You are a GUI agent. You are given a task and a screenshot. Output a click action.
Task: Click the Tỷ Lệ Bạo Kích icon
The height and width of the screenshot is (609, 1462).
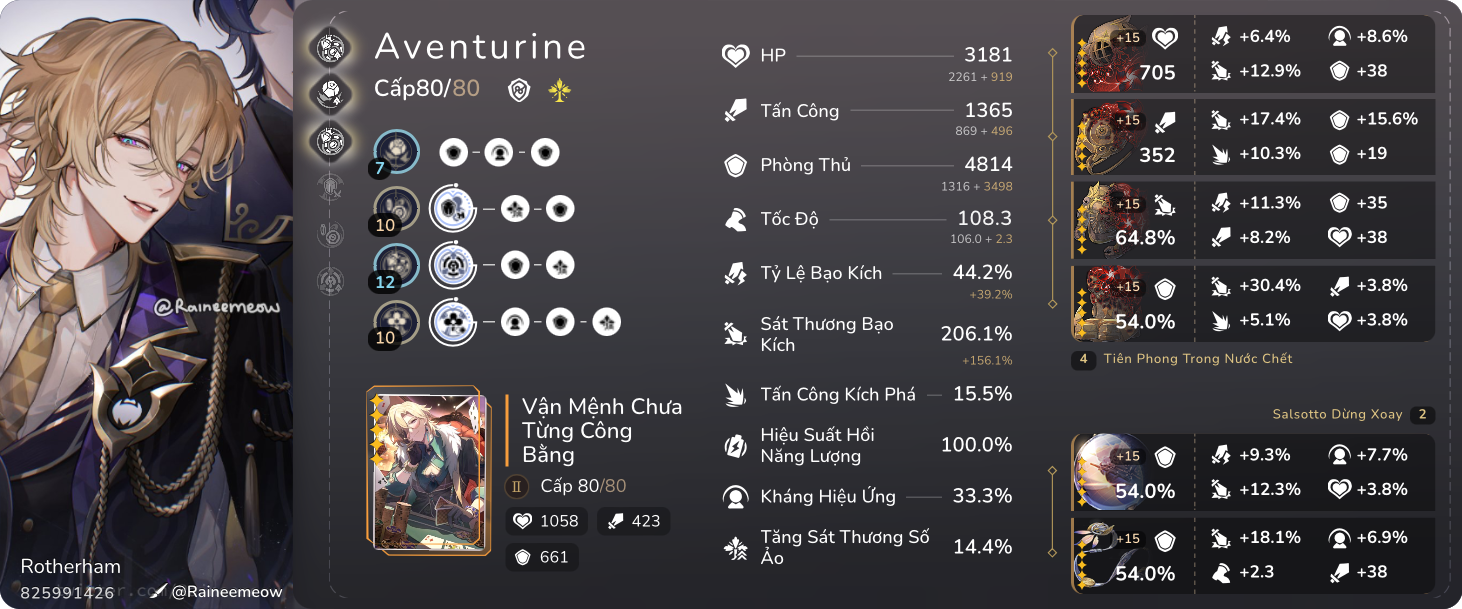click(x=736, y=273)
